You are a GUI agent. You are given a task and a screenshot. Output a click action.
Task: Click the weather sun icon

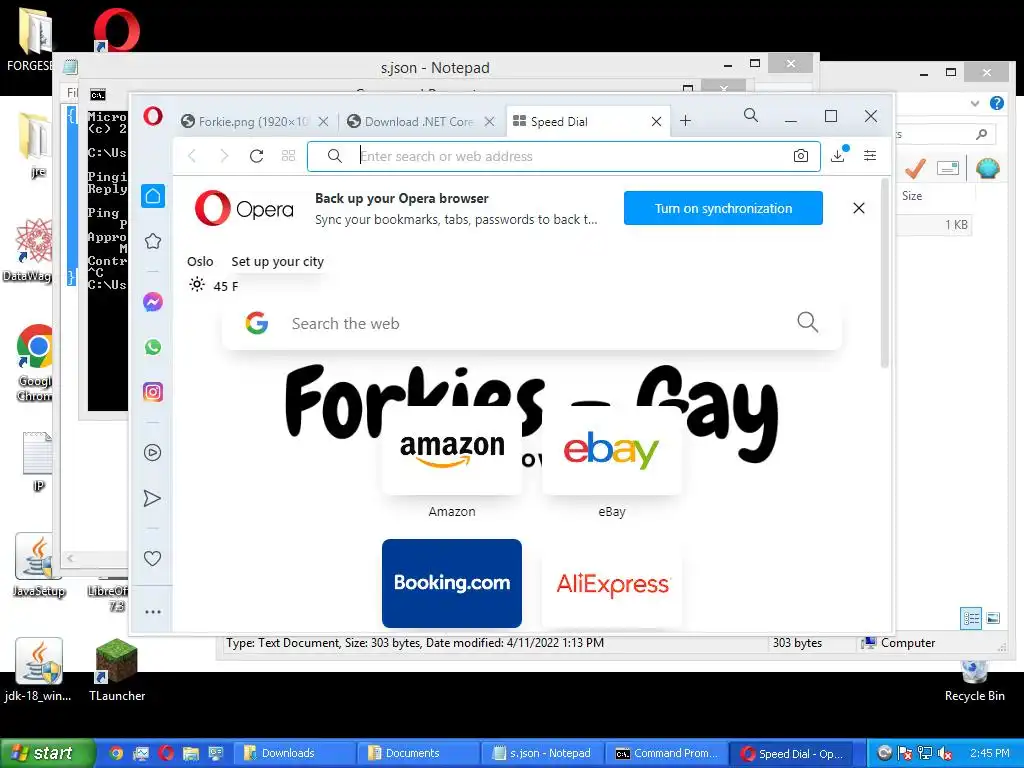(x=197, y=285)
